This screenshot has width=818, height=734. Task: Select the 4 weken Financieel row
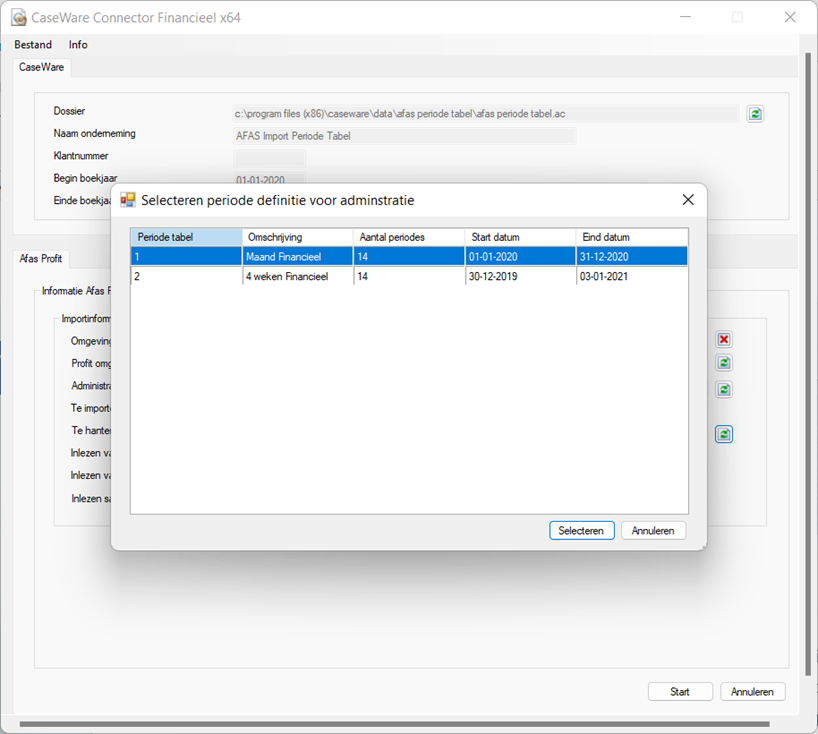[409, 276]
